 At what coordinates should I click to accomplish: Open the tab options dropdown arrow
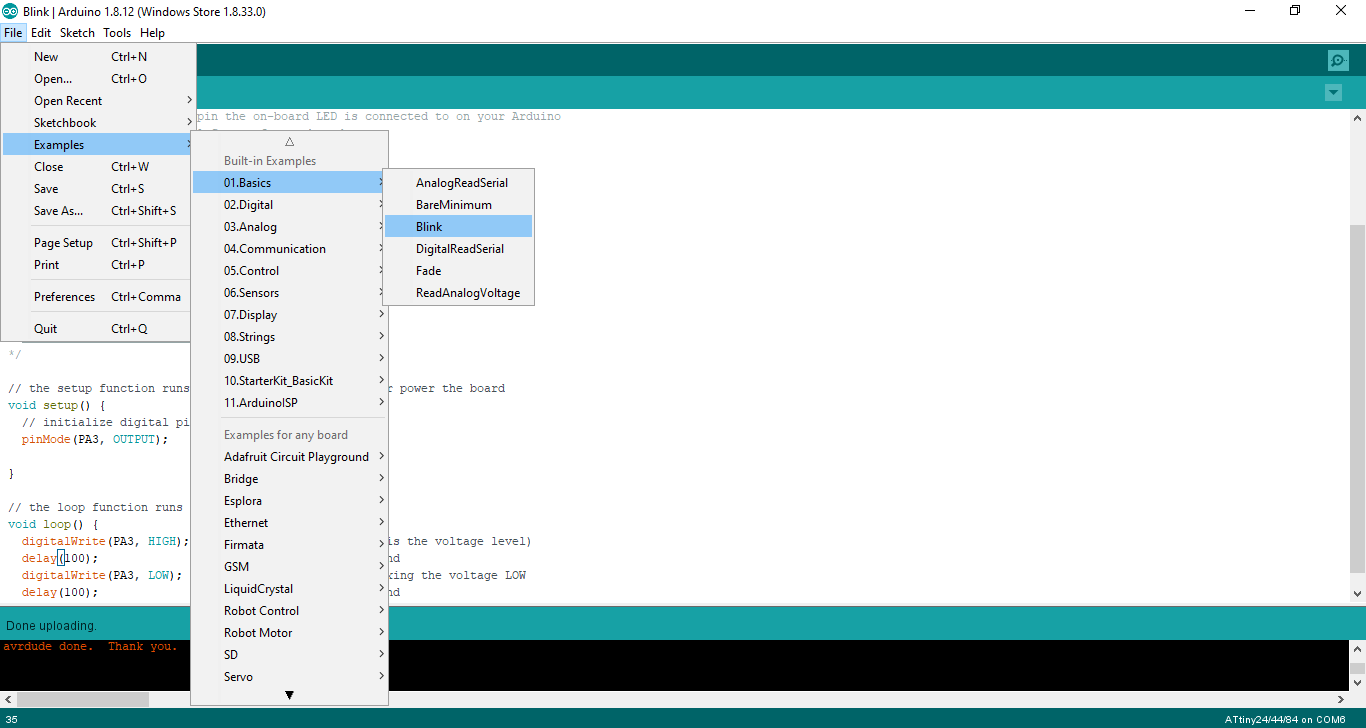tap(1333, 93)
